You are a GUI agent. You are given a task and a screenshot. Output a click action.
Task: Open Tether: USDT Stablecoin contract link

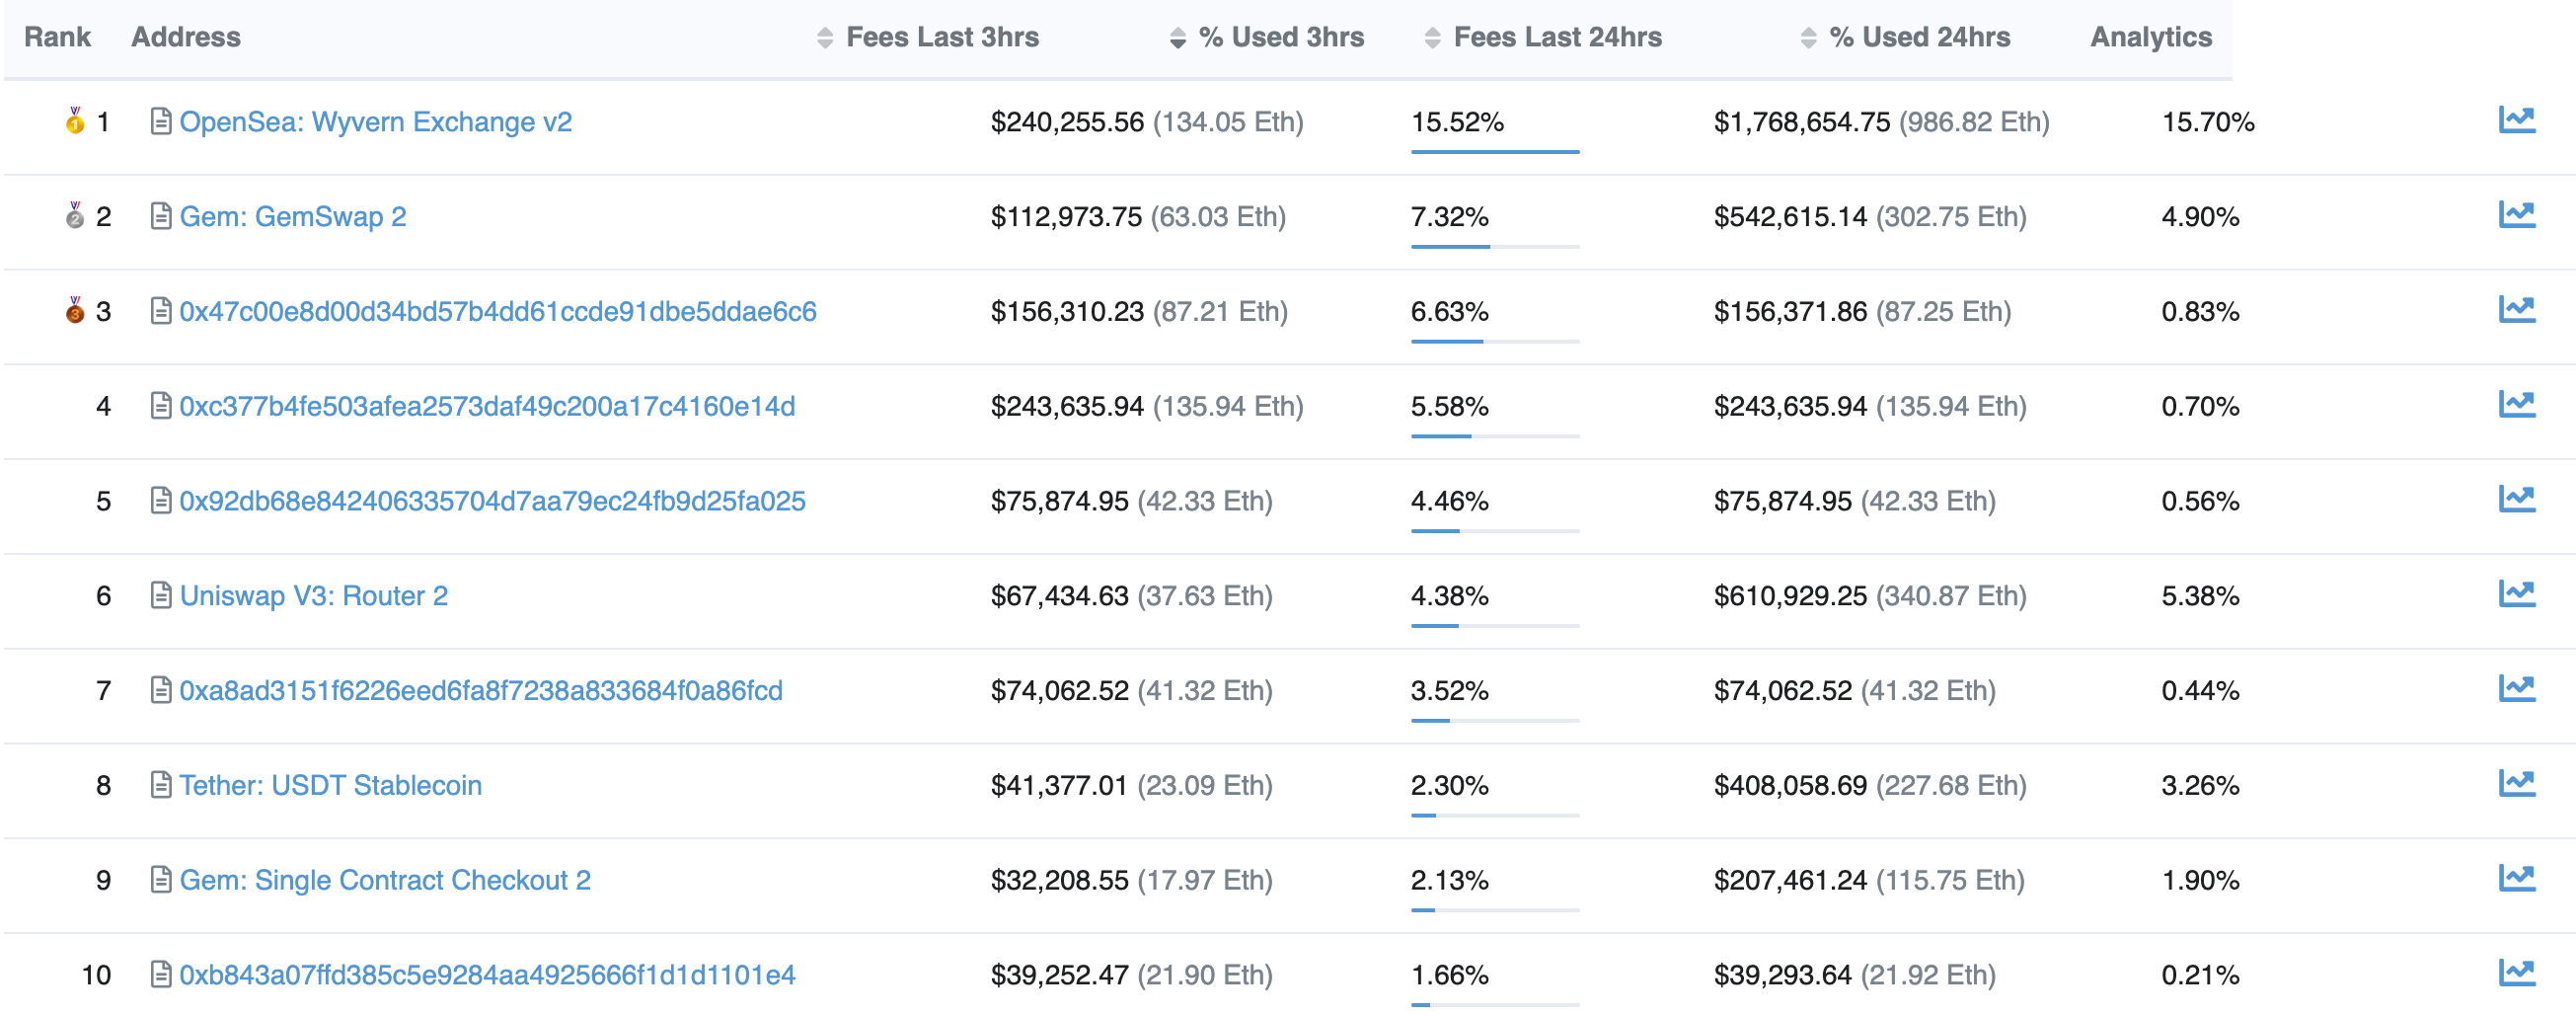point(330,785)
